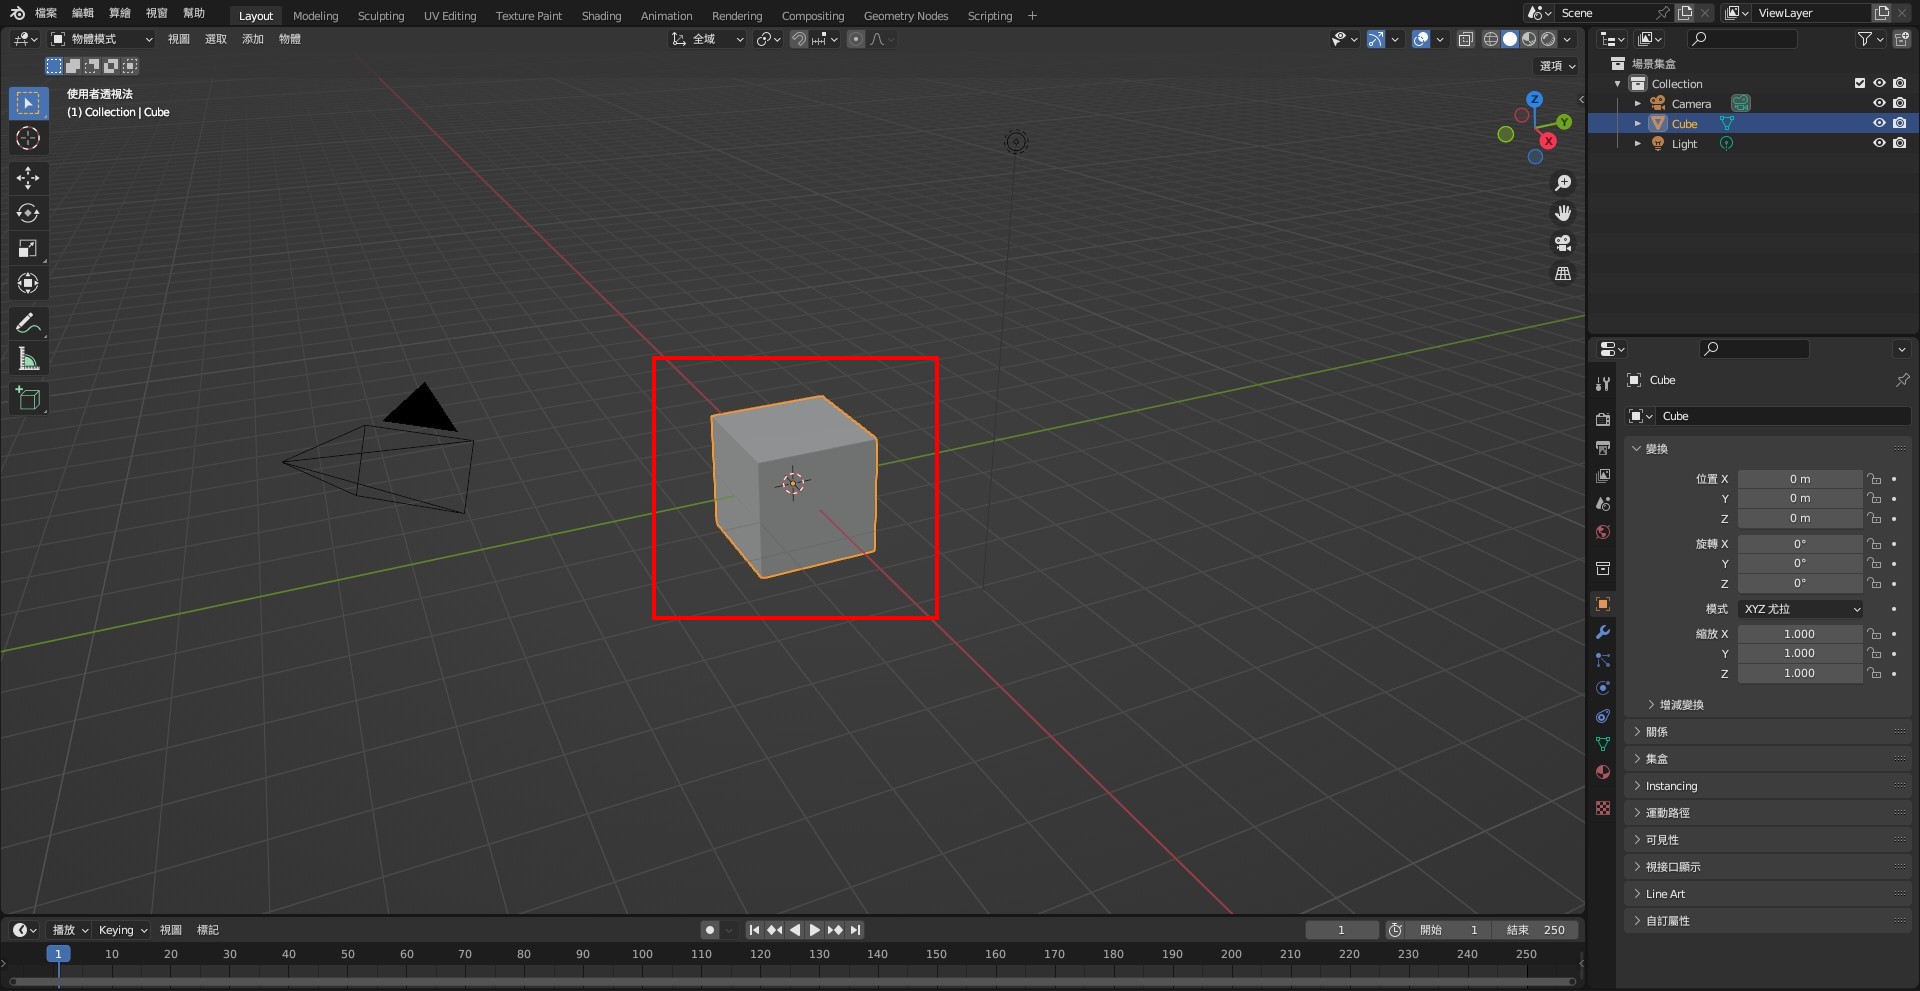1920x991 pixels.
Task: Uncheck Collection exclude checkbox
Action: (x=1860, y=83)
